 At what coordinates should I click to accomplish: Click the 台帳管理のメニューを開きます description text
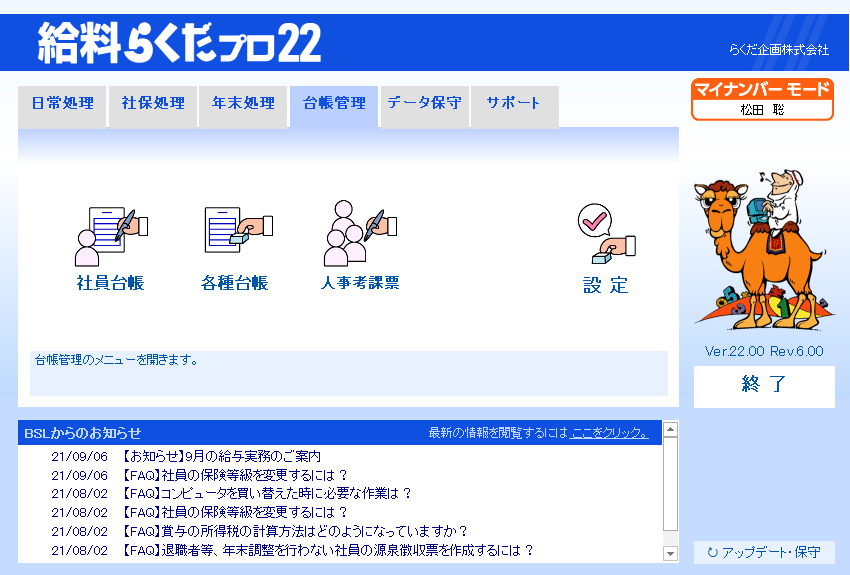tap(117, 360)
